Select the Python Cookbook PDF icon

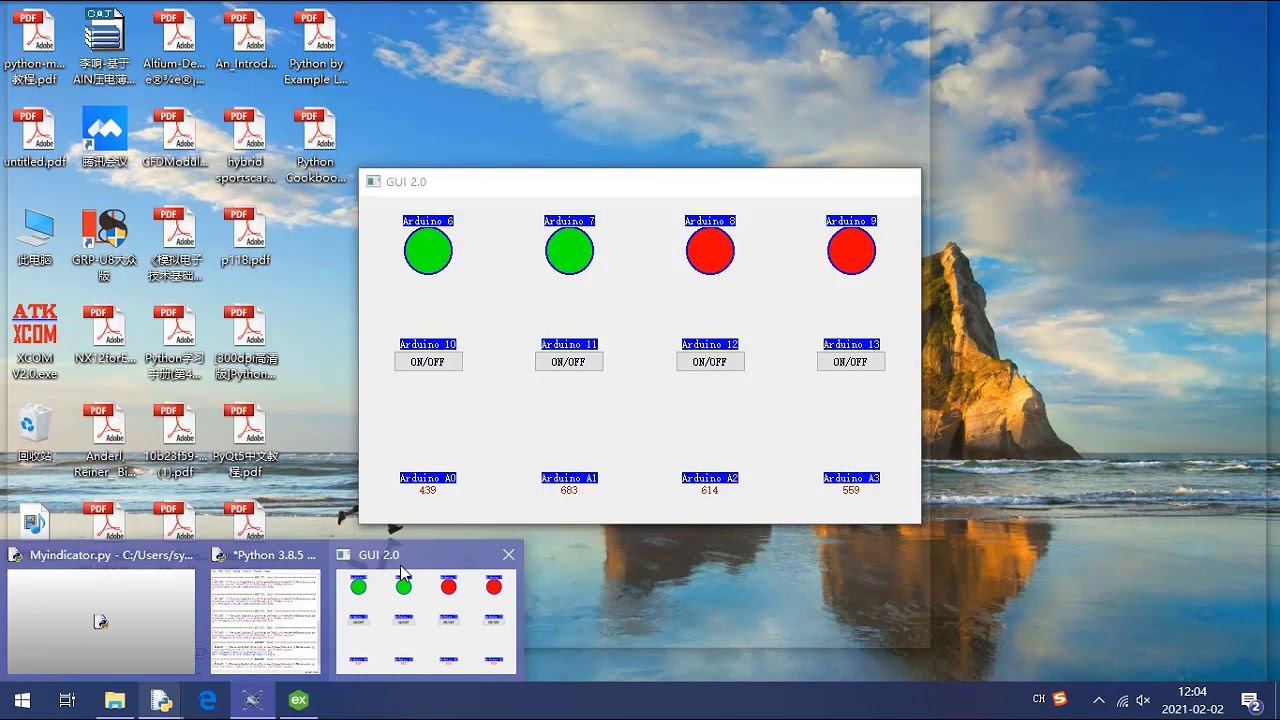(x=315, y=146)
